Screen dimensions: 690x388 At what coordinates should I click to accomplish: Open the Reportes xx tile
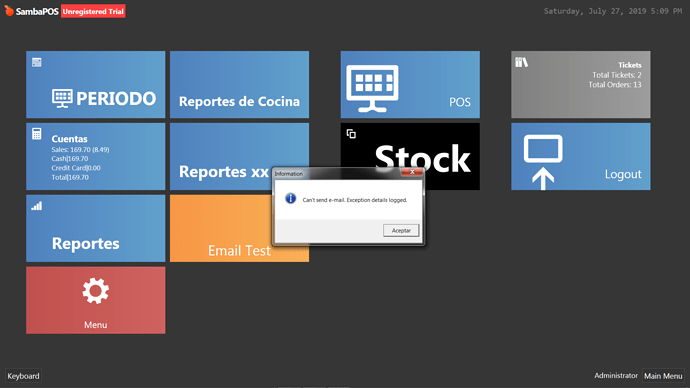221,157
